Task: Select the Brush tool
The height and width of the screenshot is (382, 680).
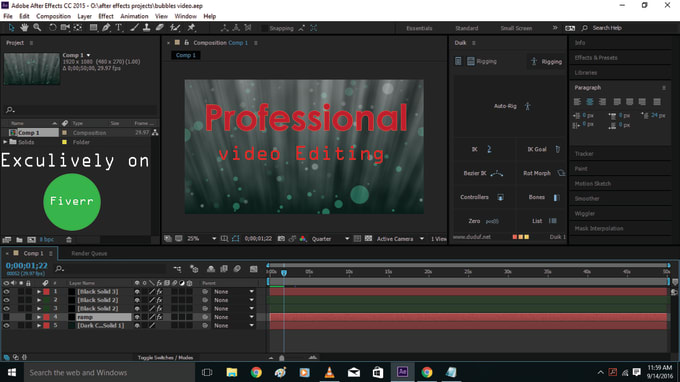Action: [x=134, y=28]
